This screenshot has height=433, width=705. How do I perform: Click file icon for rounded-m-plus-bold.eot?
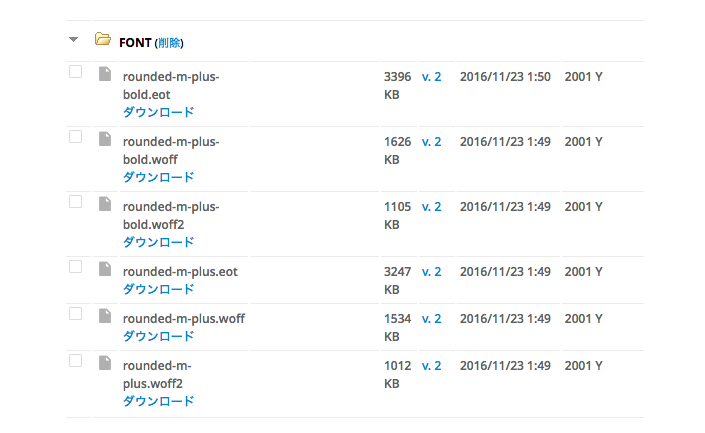(104, 73)
